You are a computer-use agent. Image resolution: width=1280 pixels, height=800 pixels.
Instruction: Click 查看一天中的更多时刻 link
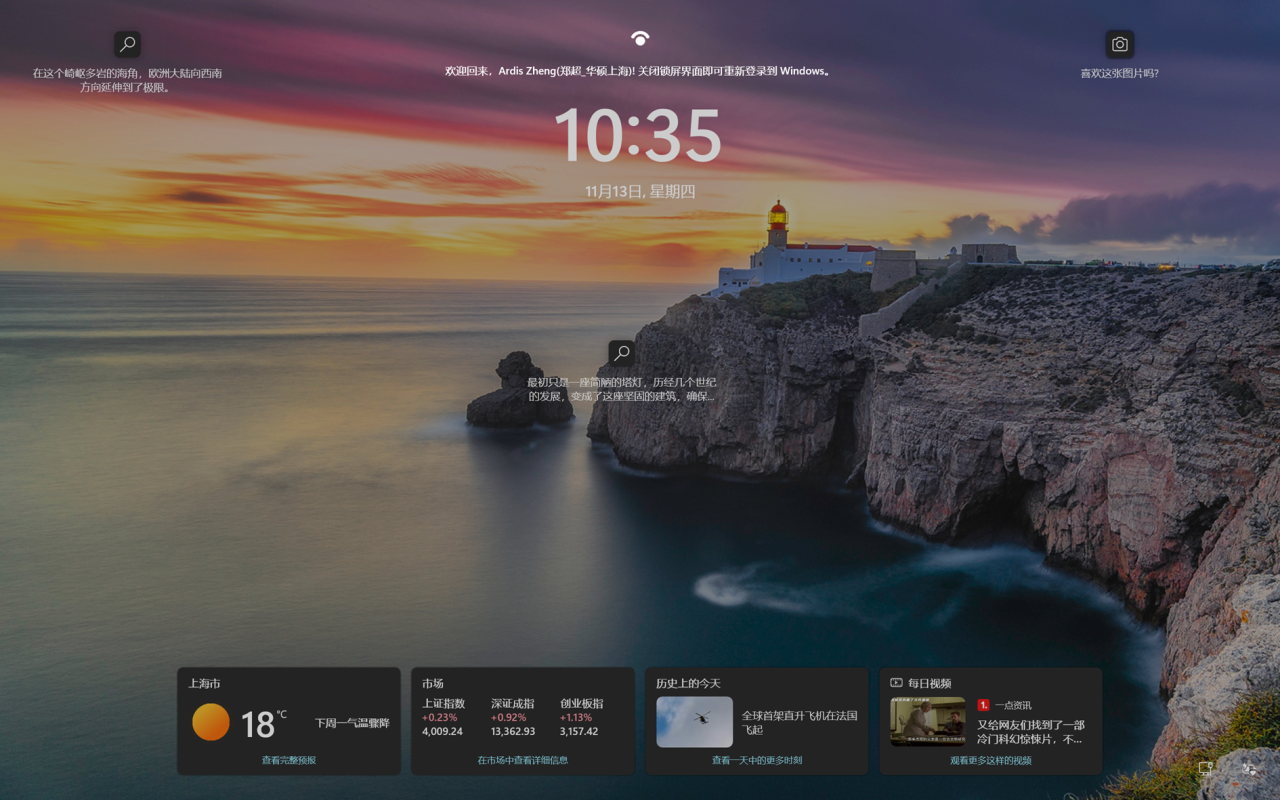coord(756,760)
